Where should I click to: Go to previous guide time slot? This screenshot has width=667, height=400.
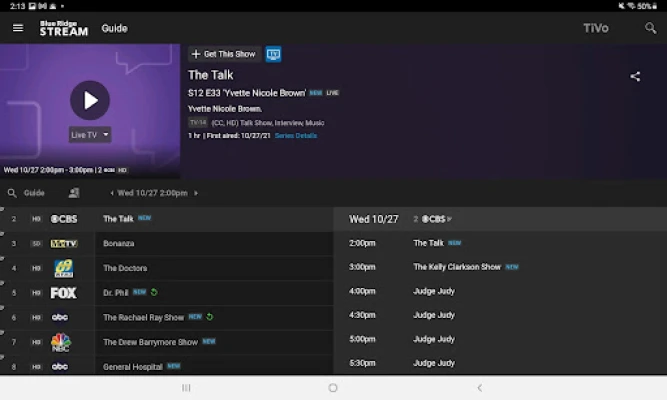[x=112, y=193]
